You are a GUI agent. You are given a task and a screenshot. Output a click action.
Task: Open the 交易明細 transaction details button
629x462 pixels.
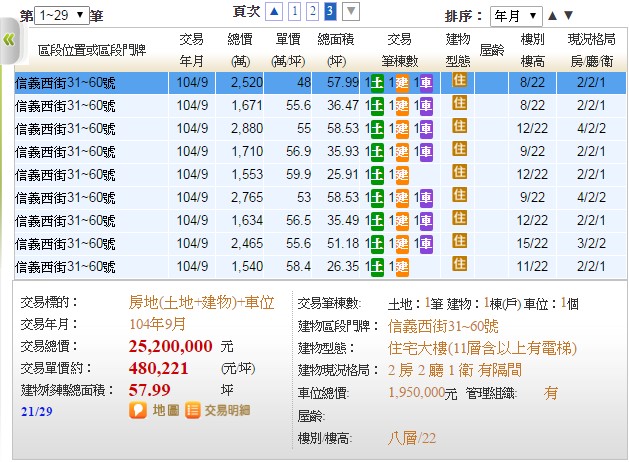[218, 410]
